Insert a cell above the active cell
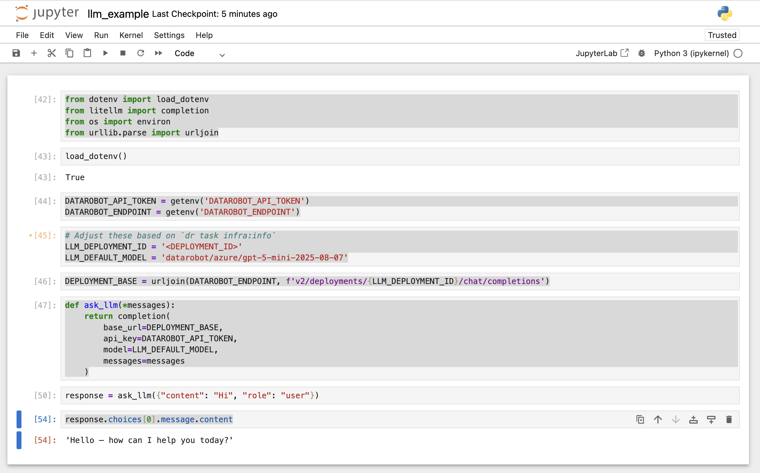Image resolution: width=760 pixels, height=473 pixels. (693, 420)
